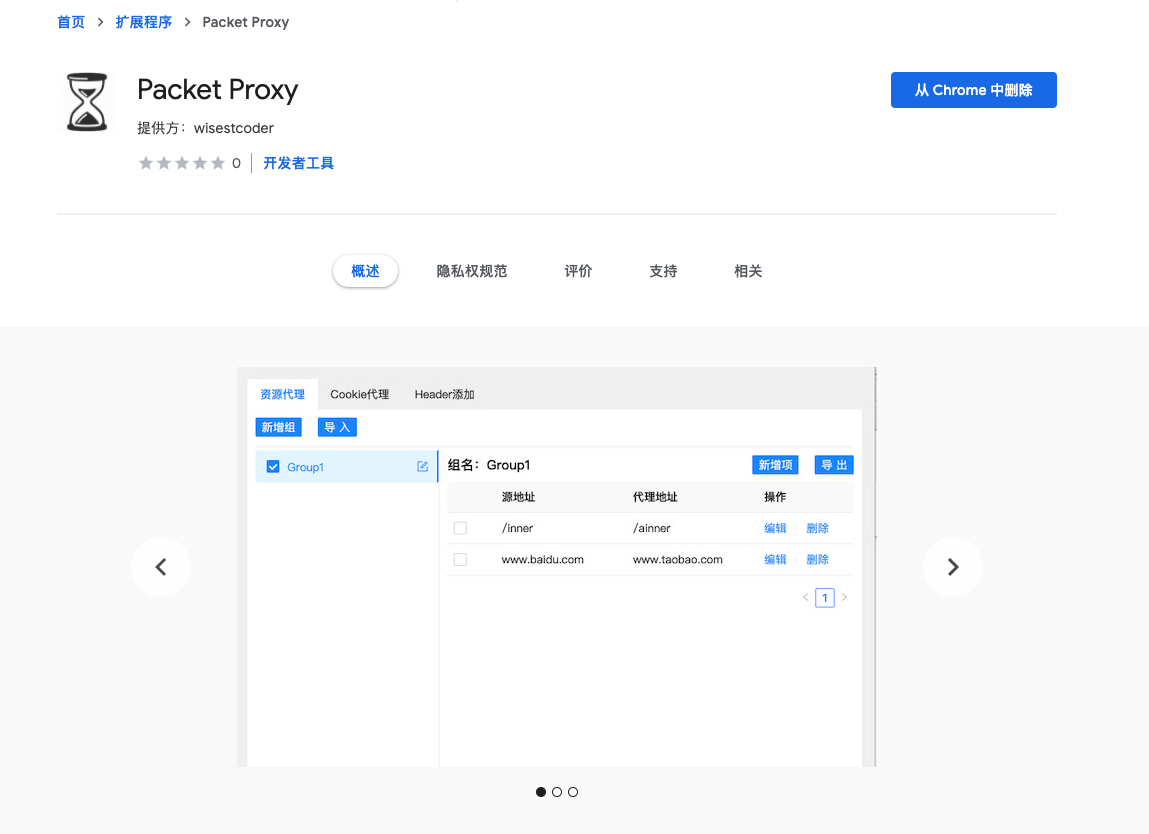
Task: Click the Group1 edit pencil icon
Action: [422, 466]
